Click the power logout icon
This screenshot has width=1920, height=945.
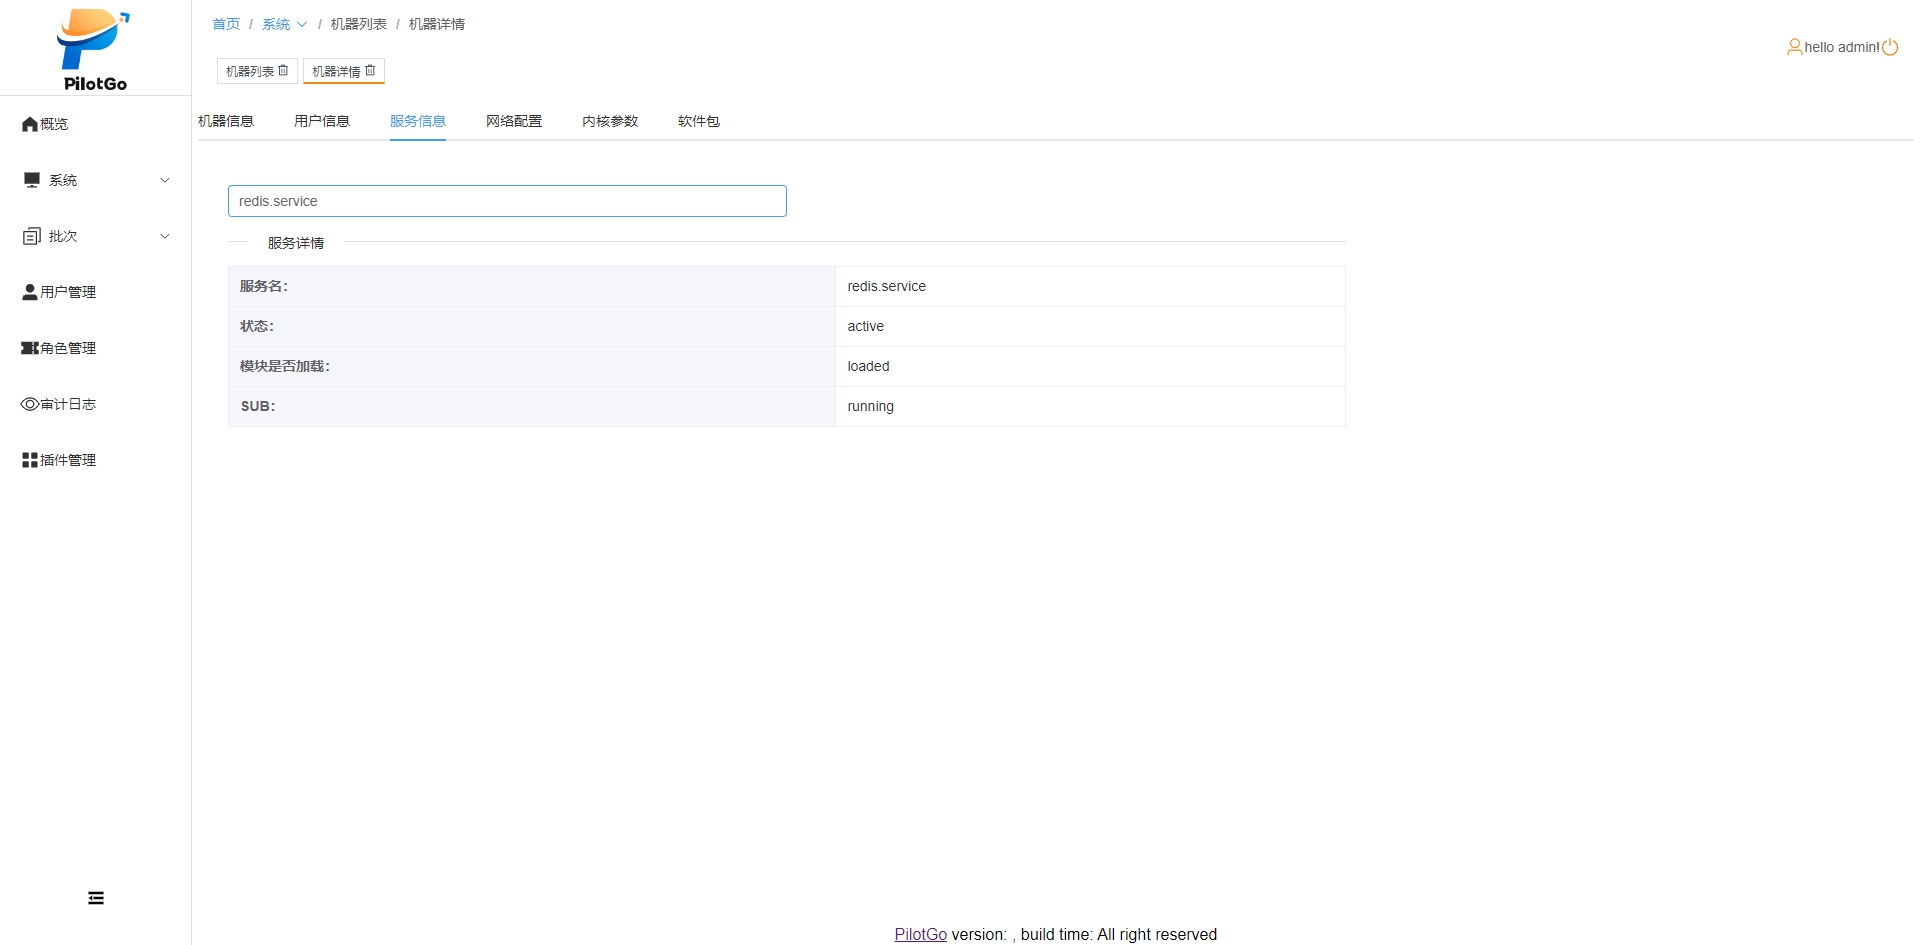(1890, 47)
